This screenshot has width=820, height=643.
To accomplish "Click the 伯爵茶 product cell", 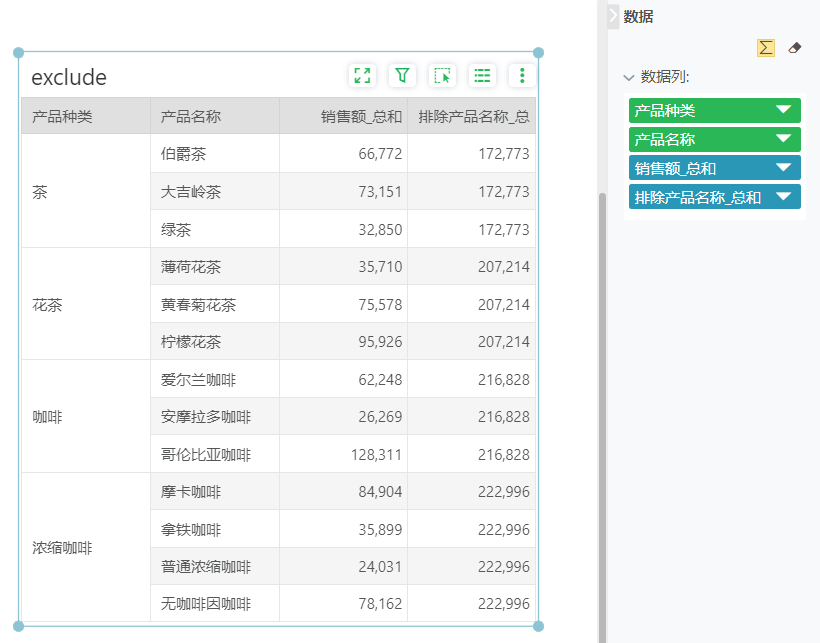I will point(214,154).
